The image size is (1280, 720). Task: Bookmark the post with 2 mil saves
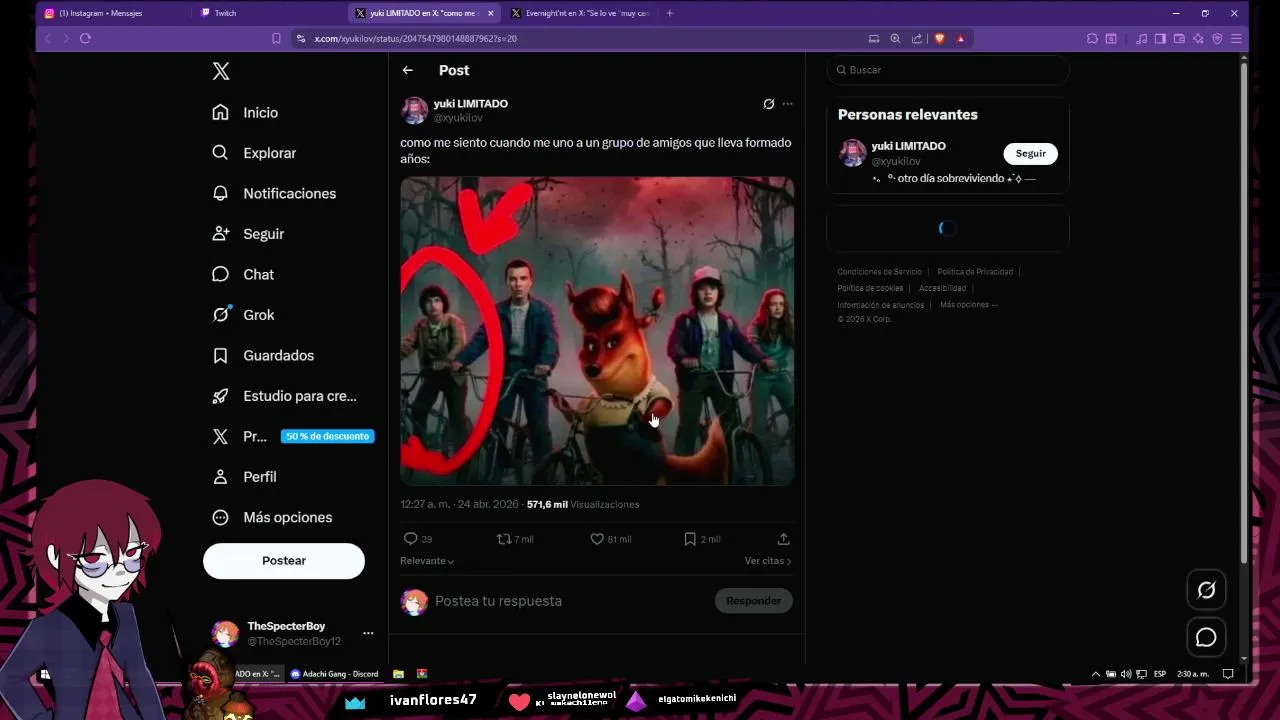690,539
